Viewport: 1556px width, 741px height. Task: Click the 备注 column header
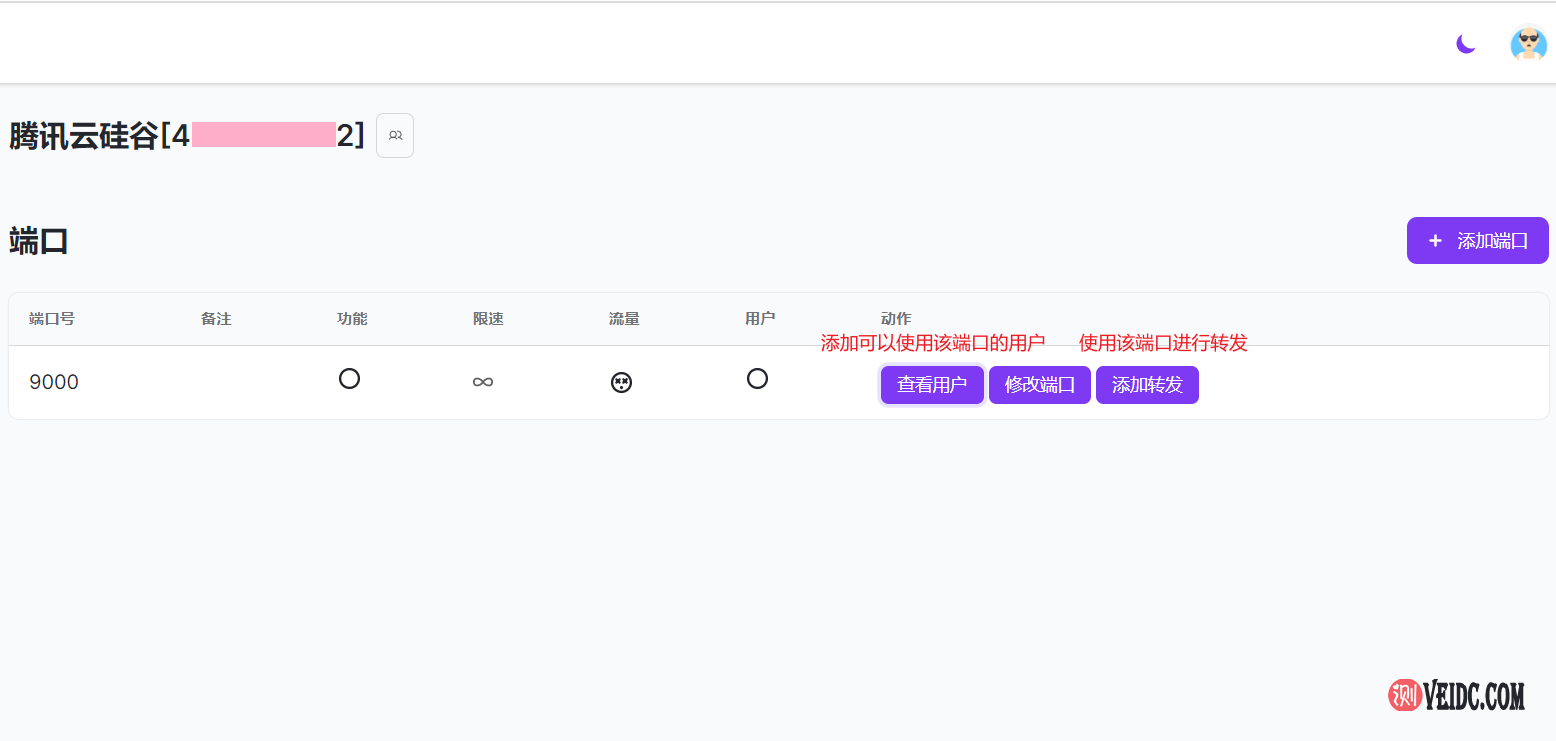click(216, 319)
